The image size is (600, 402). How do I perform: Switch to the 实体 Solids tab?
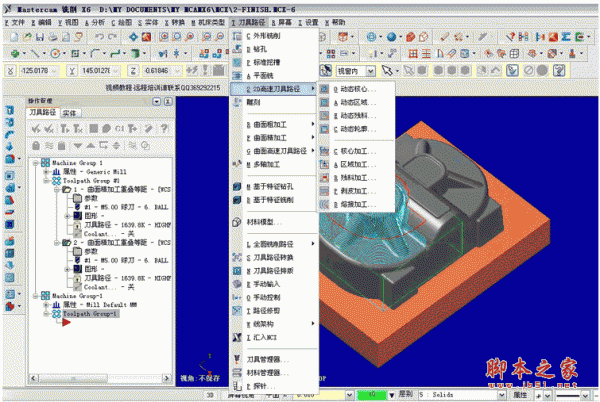(70, 113)
